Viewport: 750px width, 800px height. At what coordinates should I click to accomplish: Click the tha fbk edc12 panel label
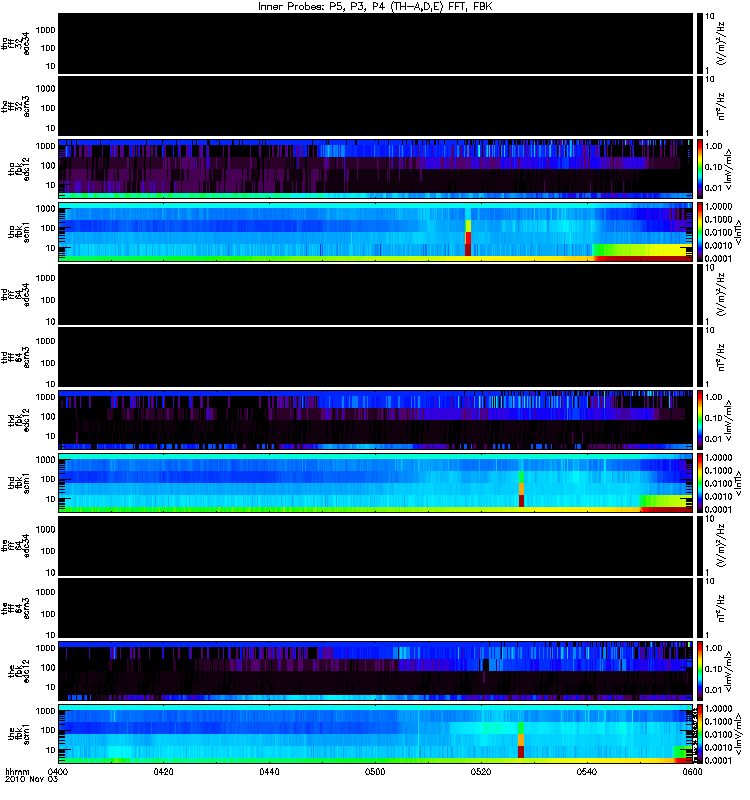(x=19, y=169)
